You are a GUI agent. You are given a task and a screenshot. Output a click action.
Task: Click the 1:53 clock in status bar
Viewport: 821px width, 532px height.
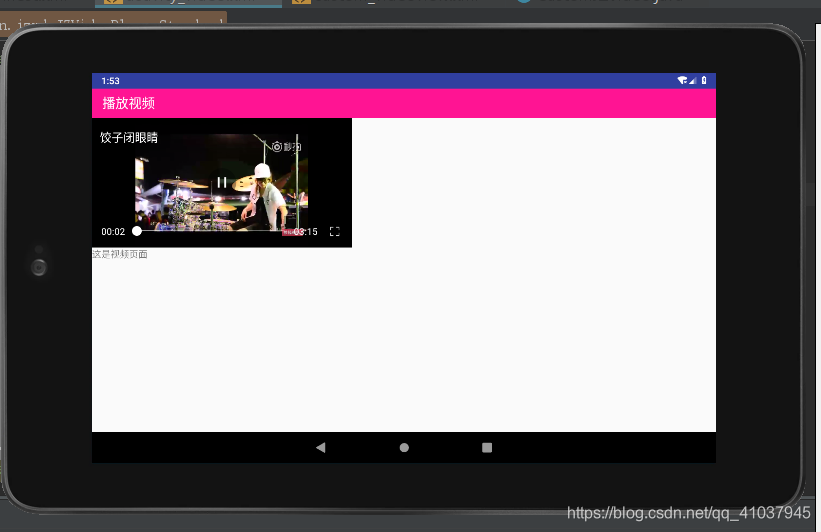tap(110, 81)
